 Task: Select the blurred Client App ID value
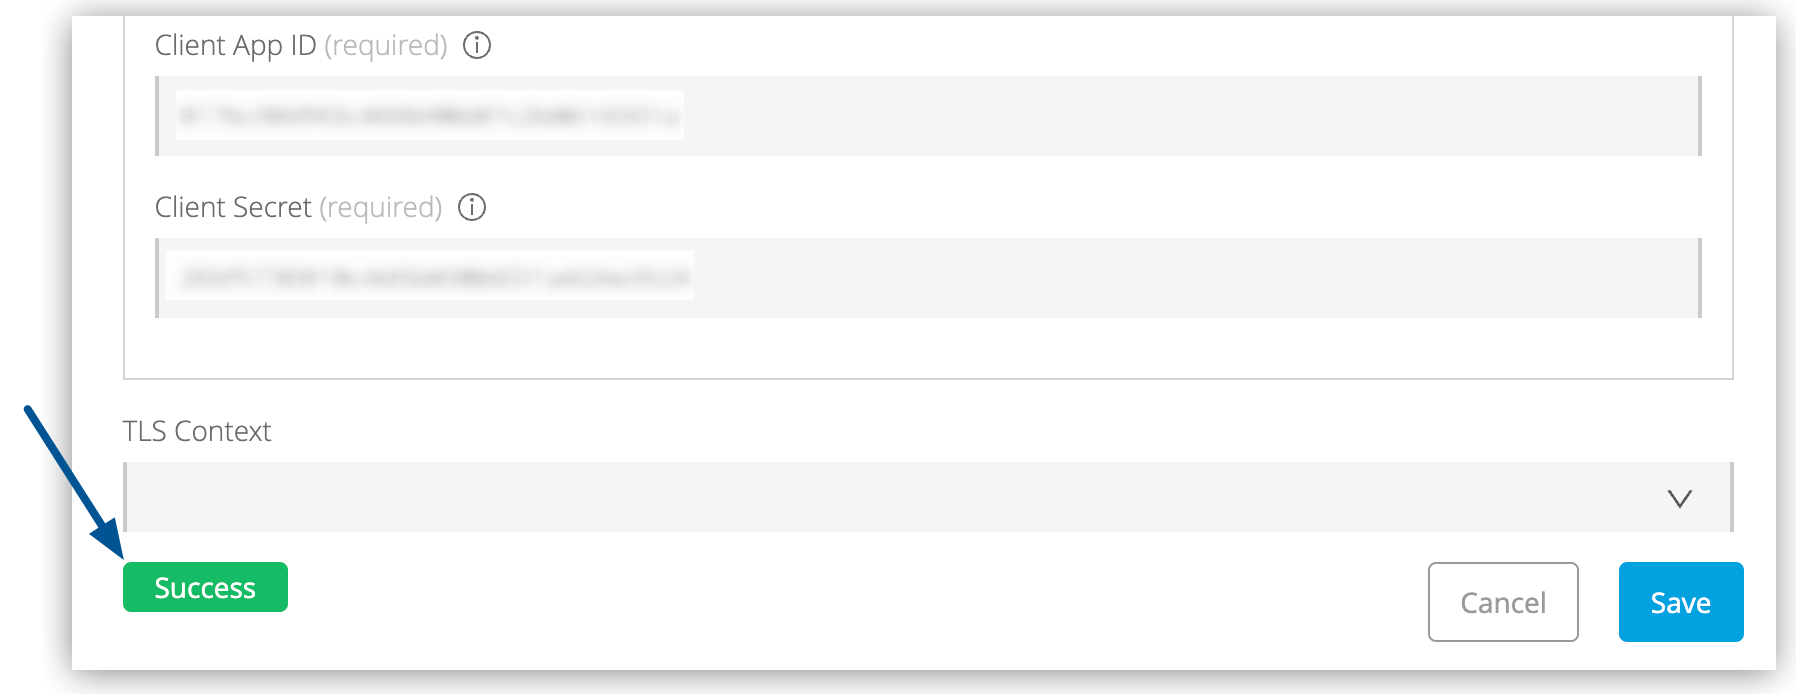click(430, 116)
